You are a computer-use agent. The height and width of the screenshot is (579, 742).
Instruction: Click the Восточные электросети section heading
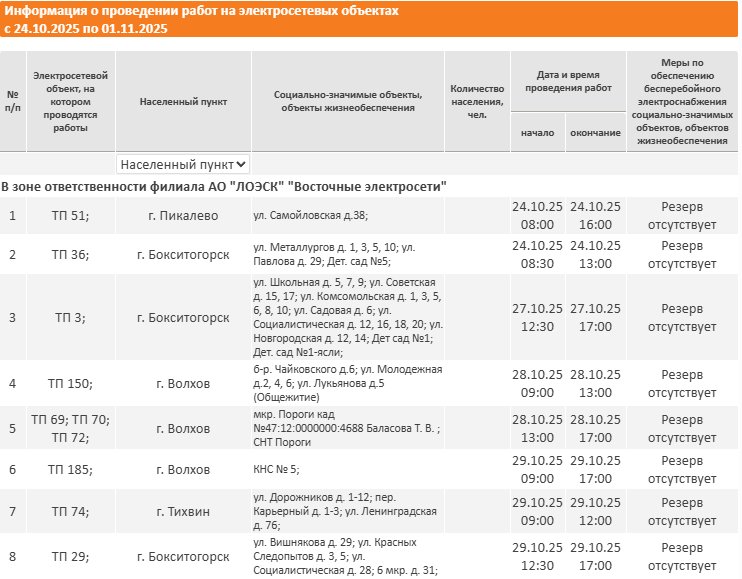point(224,186)
